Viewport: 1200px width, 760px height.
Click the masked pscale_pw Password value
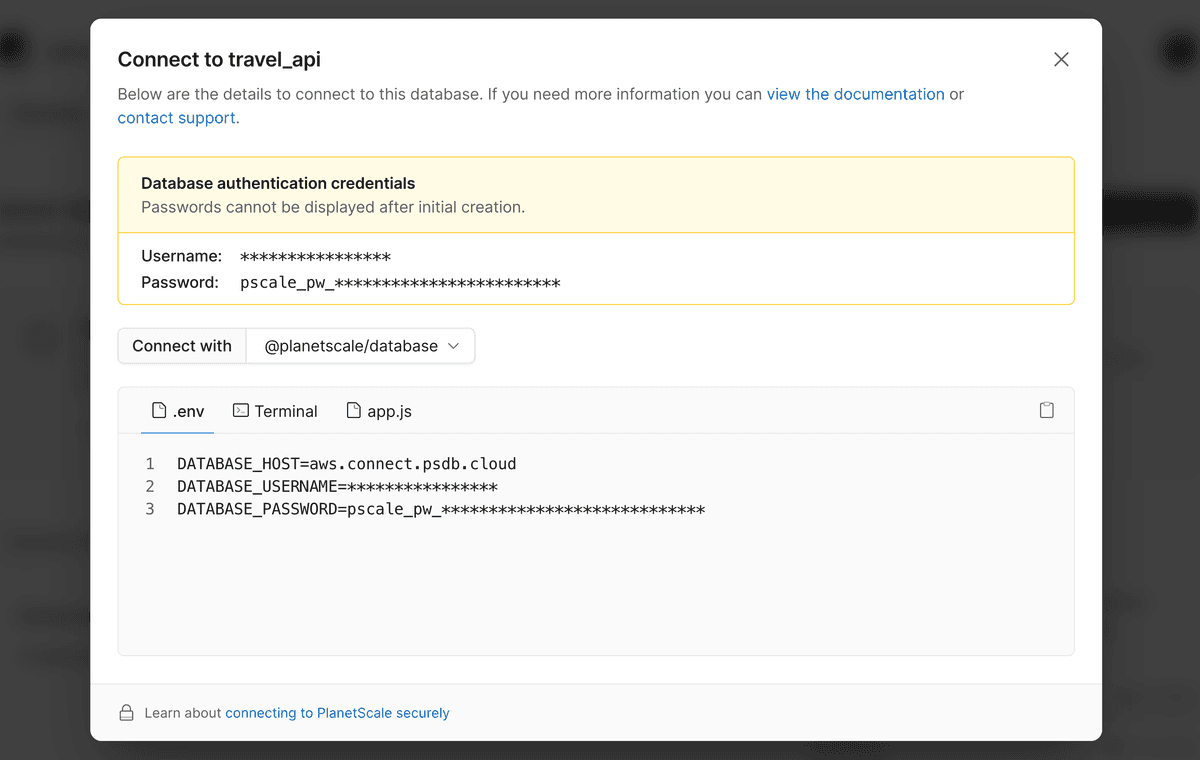pos(400,283)
